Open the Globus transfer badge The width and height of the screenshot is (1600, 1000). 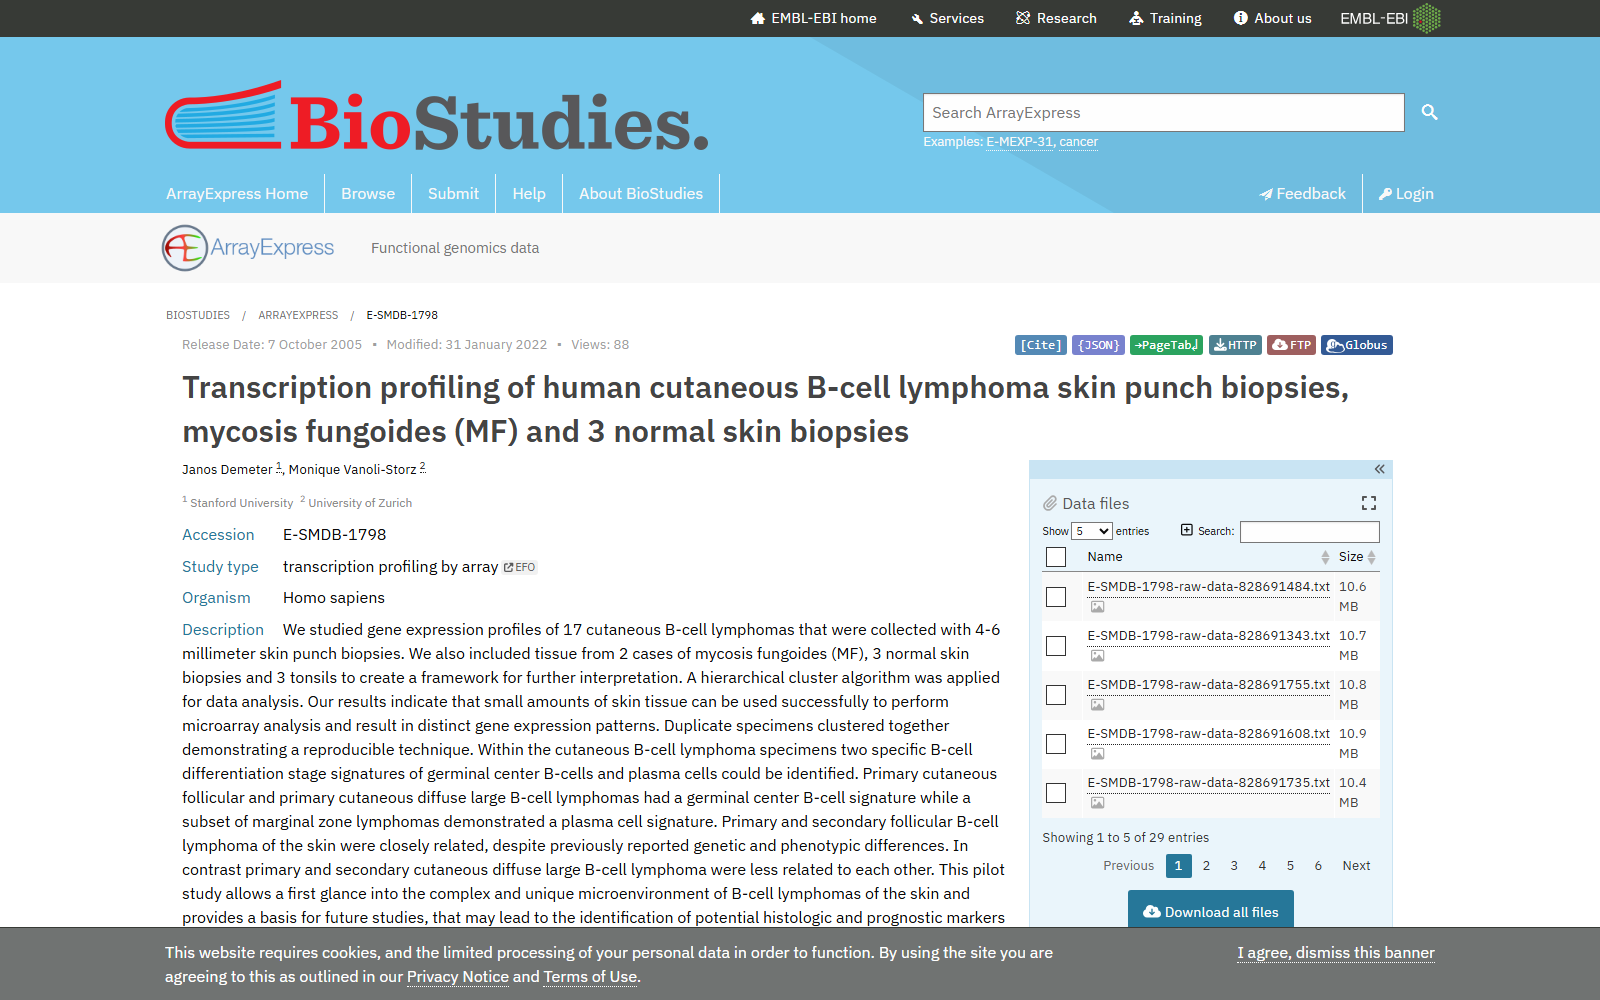(x=1357, y=345)
